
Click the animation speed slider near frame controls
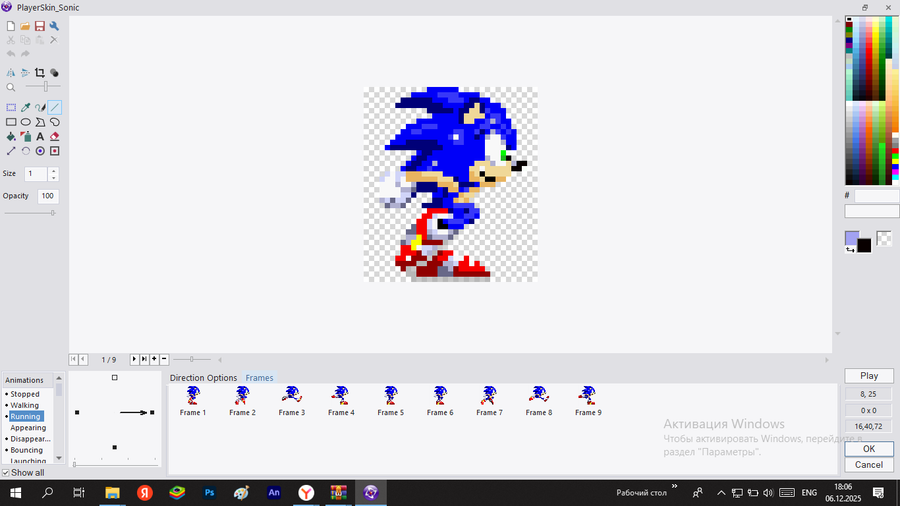pyautogui.click(x=192, y=359)
